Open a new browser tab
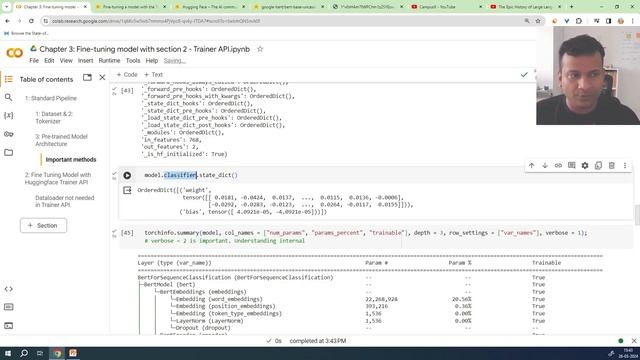This screenshot has width=640, height=360. (571, 7)
